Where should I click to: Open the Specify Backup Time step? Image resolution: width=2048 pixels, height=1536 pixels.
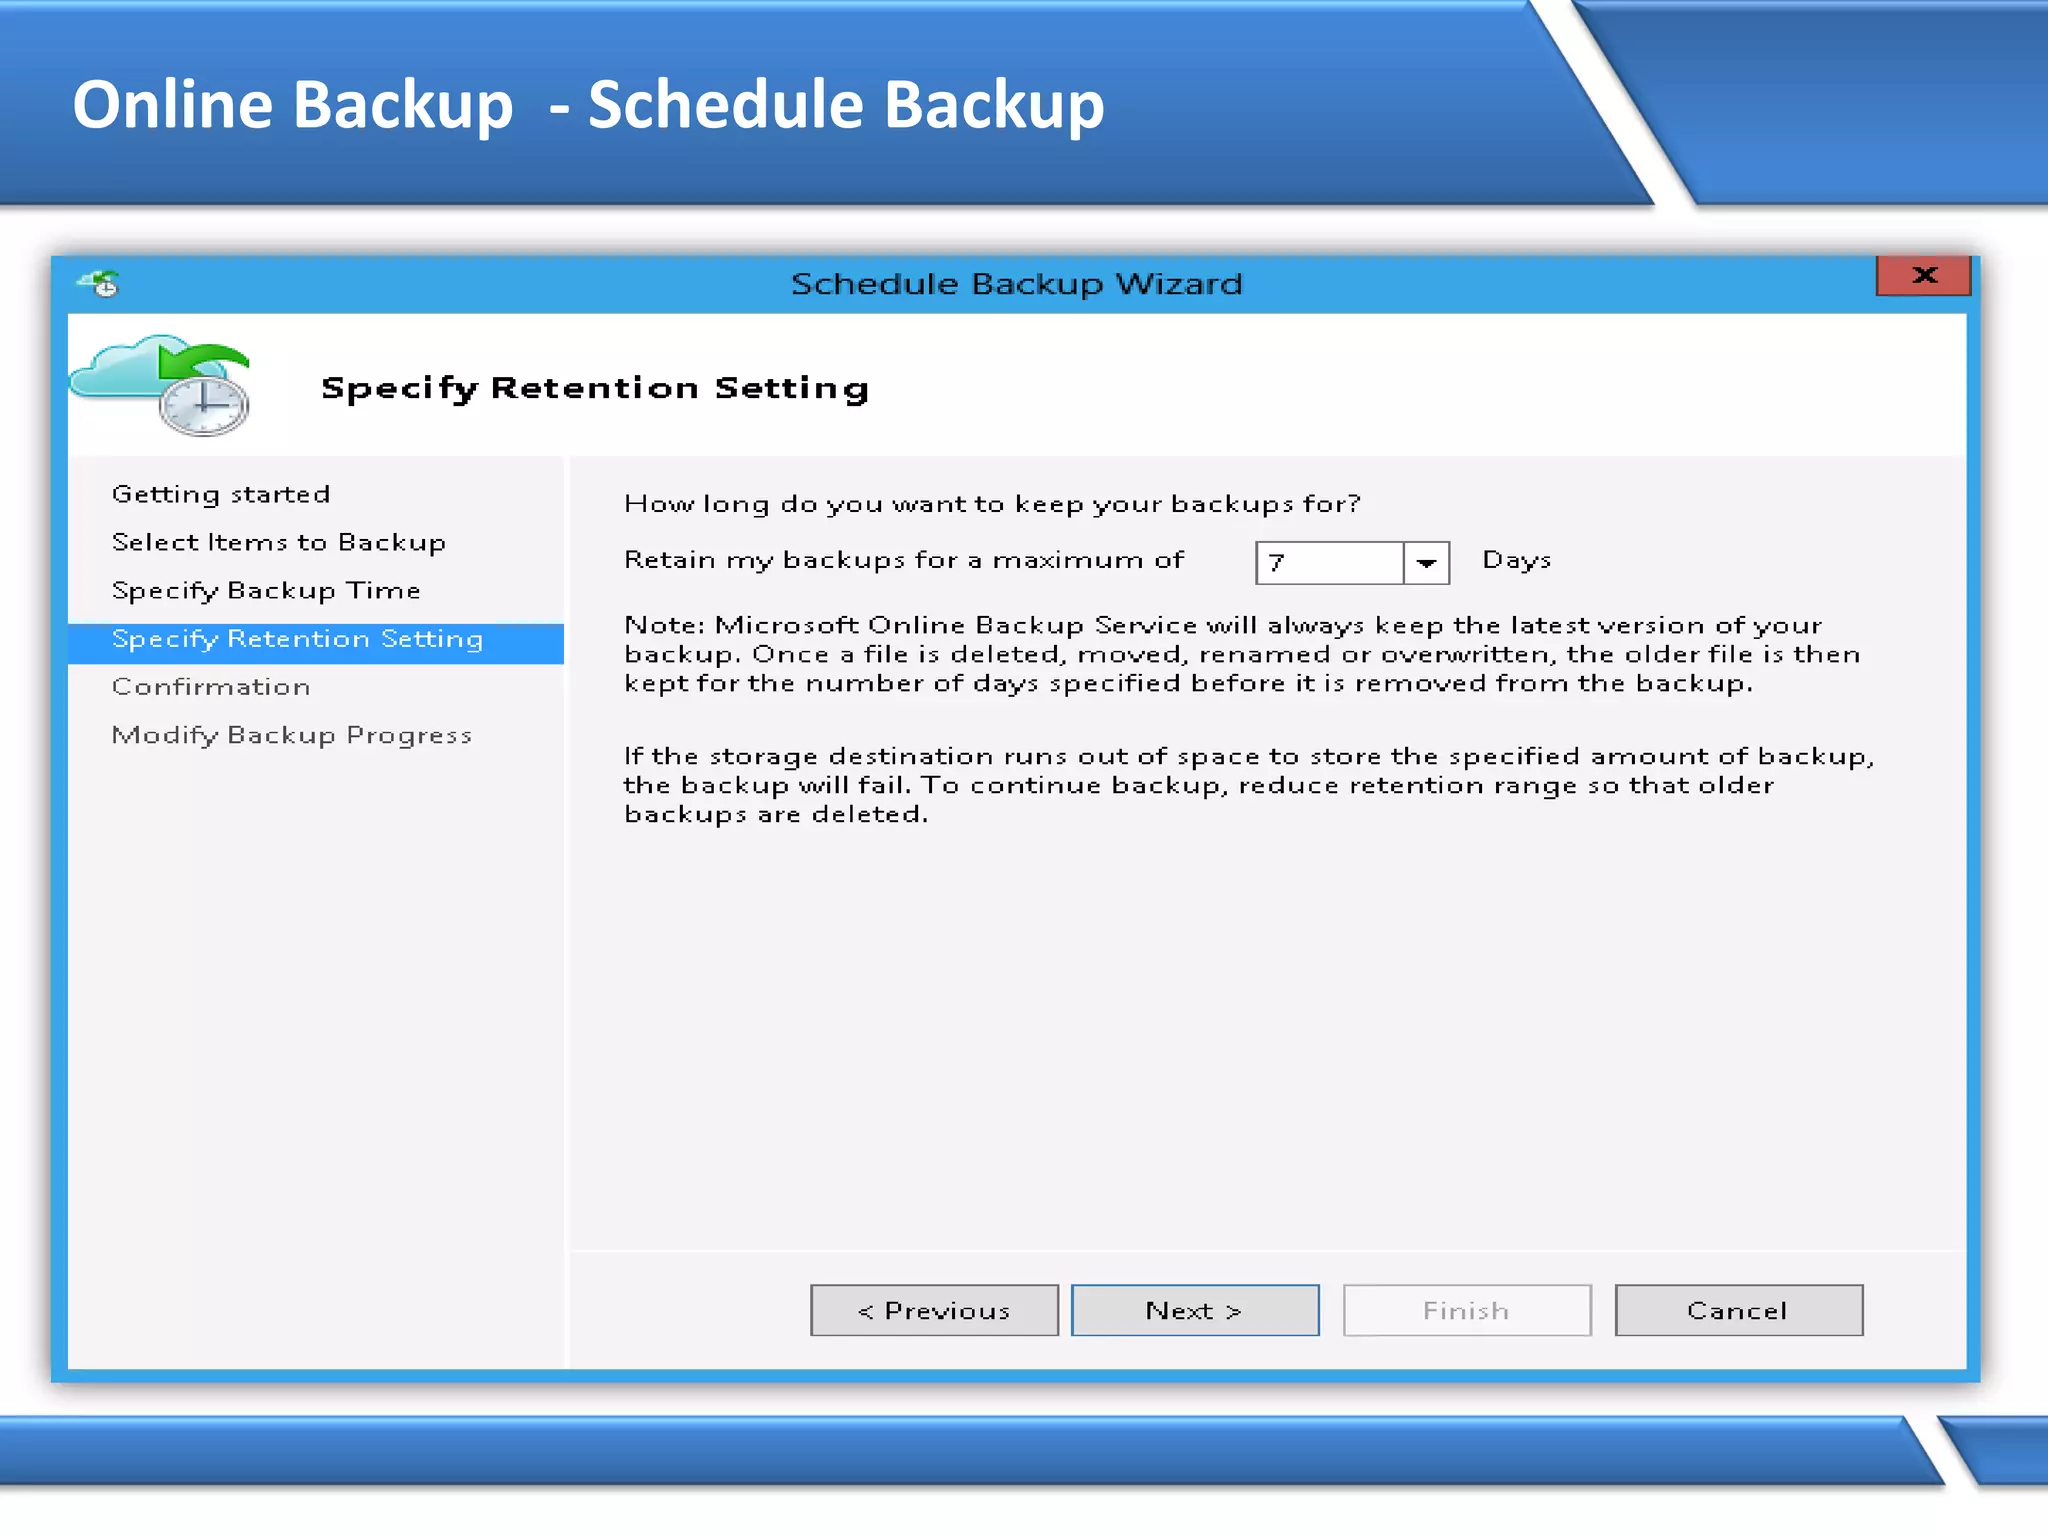click(x=266, y=590)
